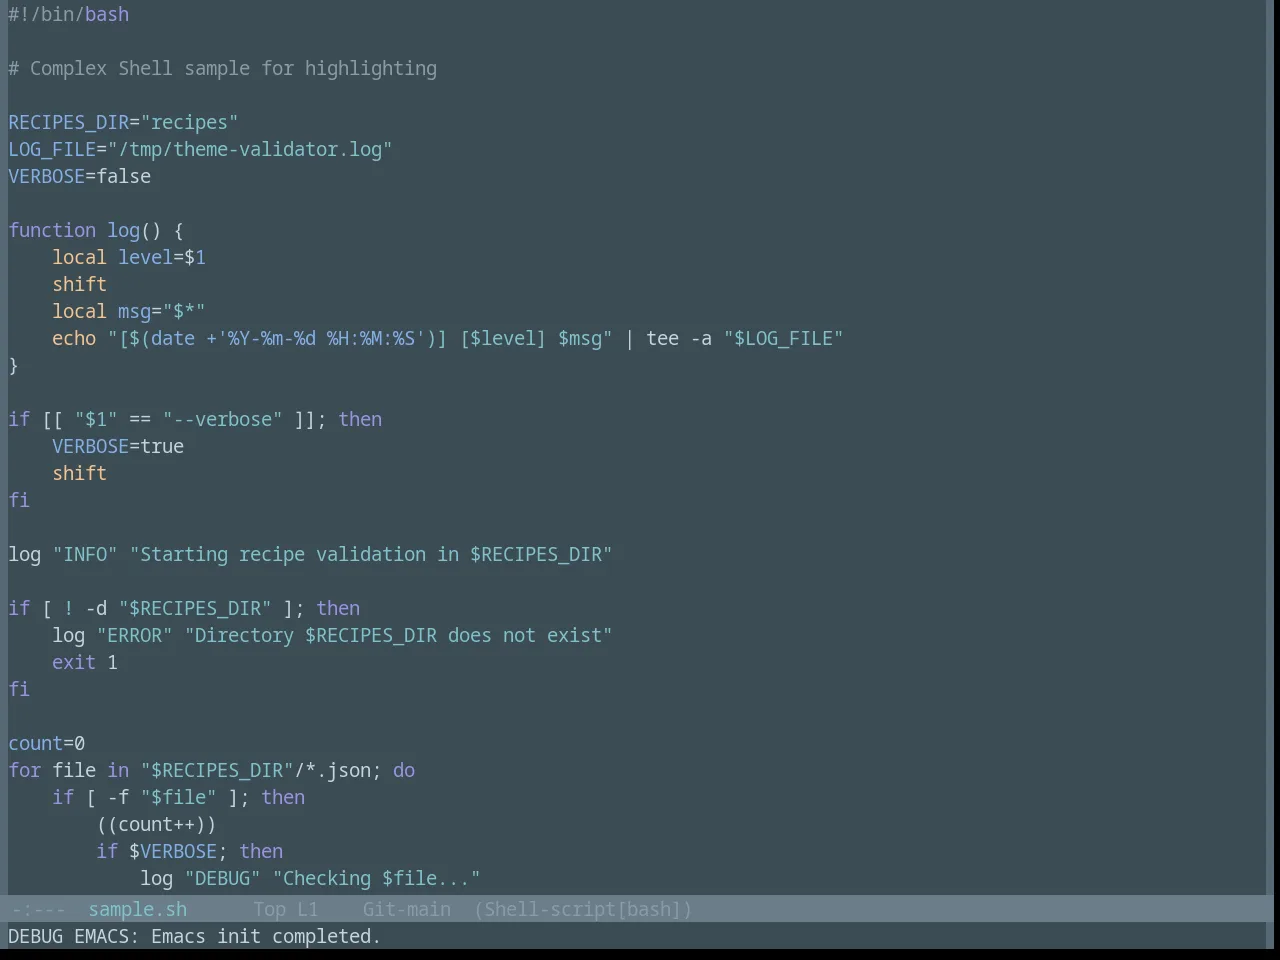The width and height of the screenshot is (1280, 960).
Task: Click the count=0 line
Action: click(x=47, y=743)
